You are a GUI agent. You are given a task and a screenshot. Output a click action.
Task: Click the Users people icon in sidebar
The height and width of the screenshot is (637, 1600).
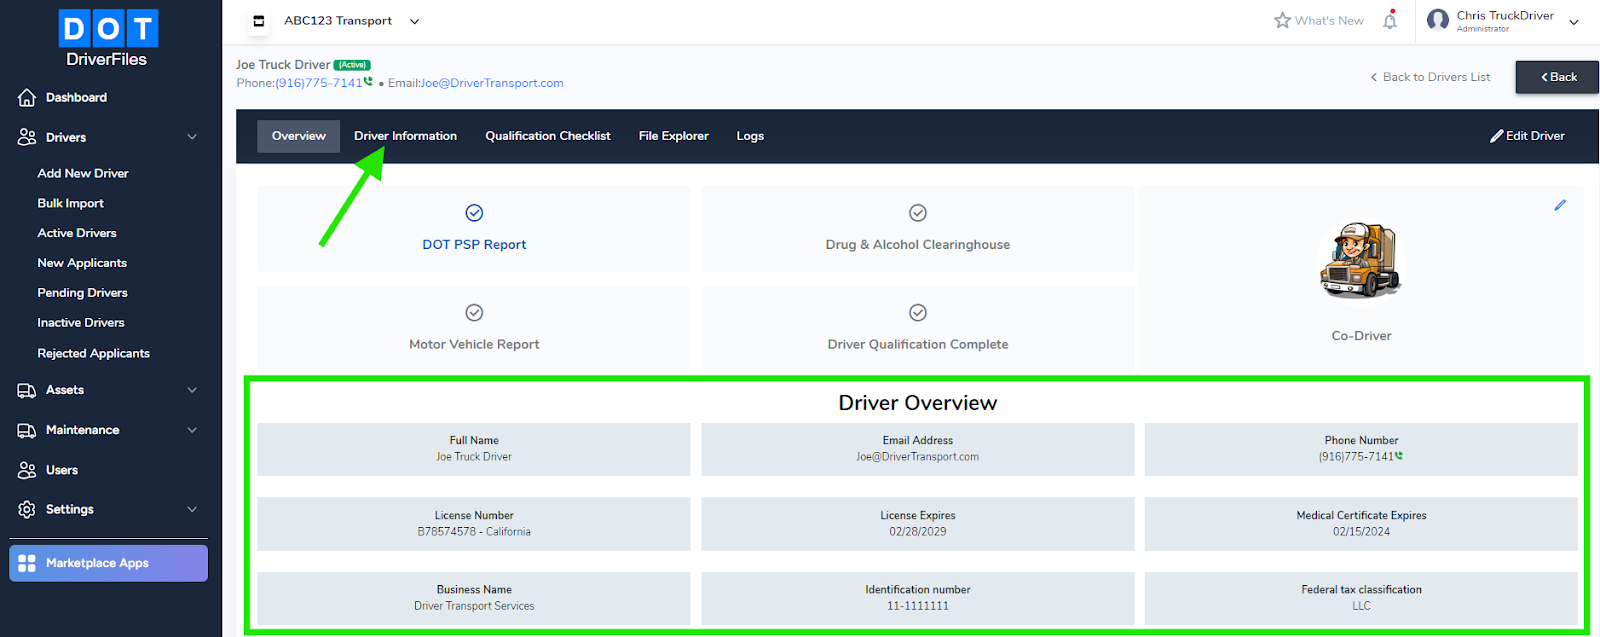coord(27,470)
